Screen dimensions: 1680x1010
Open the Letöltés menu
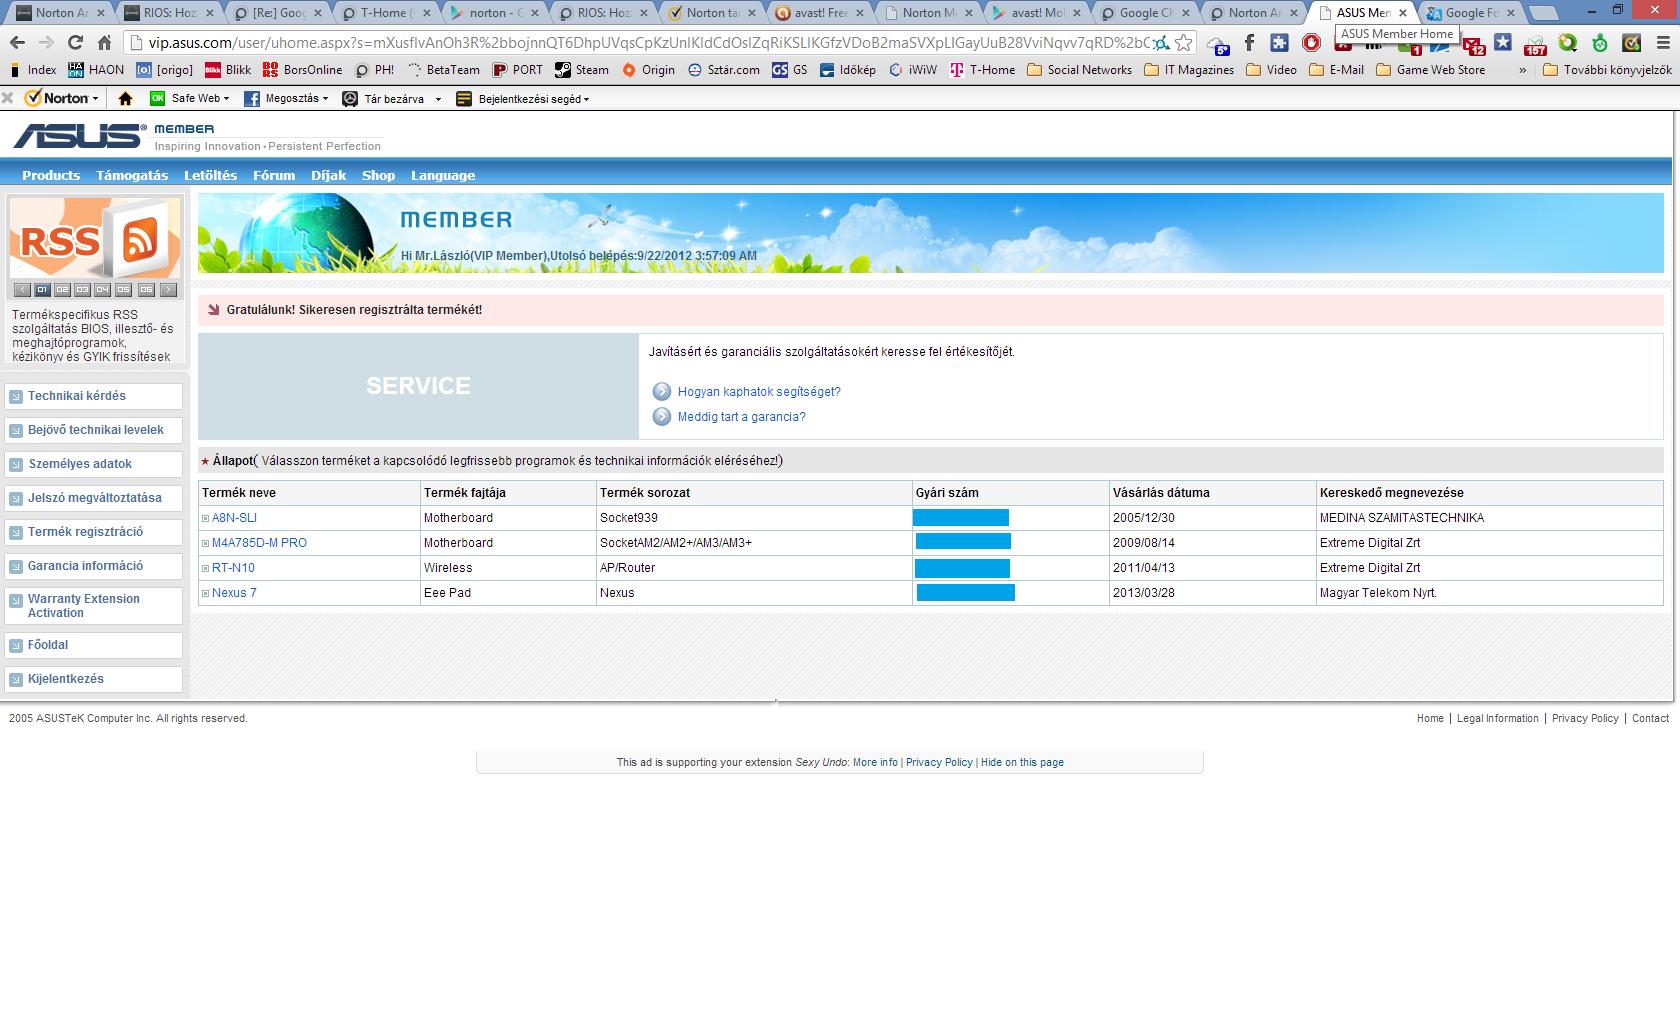210,175
